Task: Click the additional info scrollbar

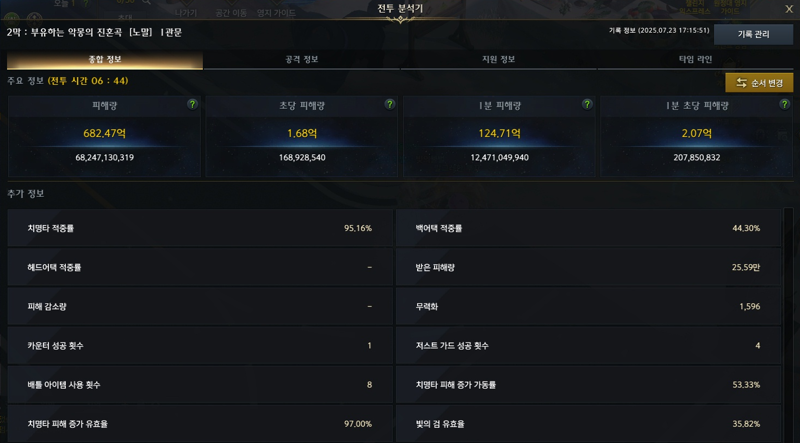Action: pyautogui.click(x=788, y=325)
